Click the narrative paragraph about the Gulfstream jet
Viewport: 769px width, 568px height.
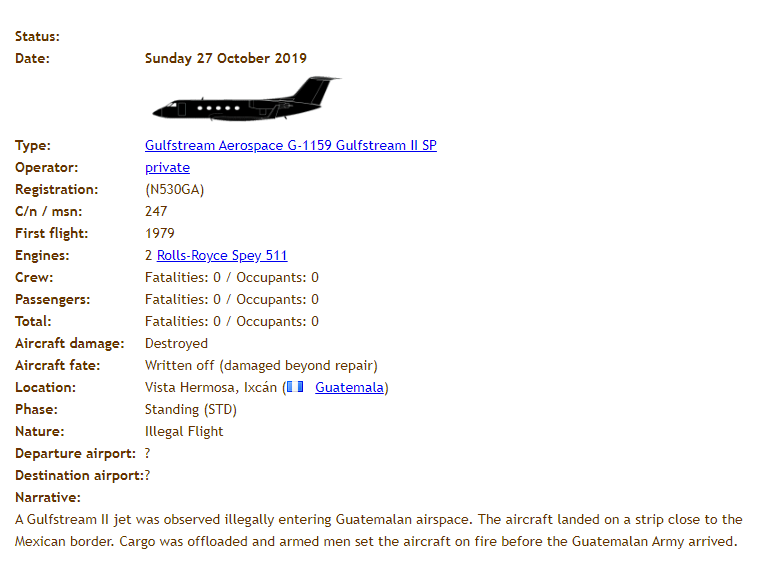(379, 530)
